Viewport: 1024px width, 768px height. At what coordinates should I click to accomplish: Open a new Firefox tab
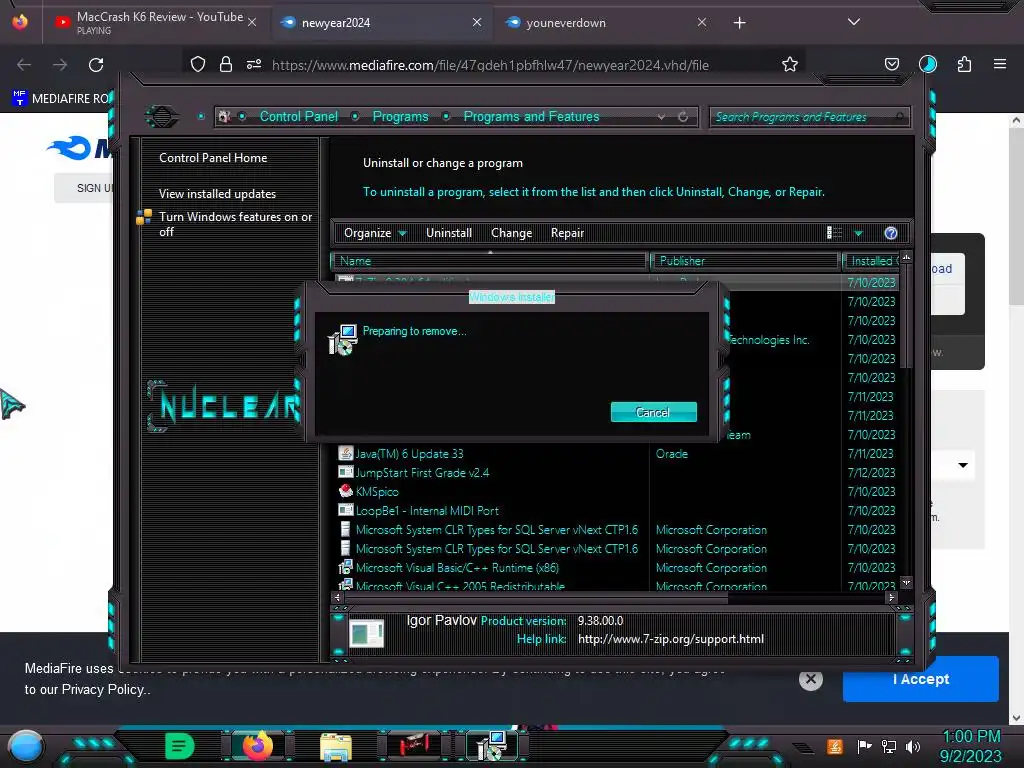[739, 23]
